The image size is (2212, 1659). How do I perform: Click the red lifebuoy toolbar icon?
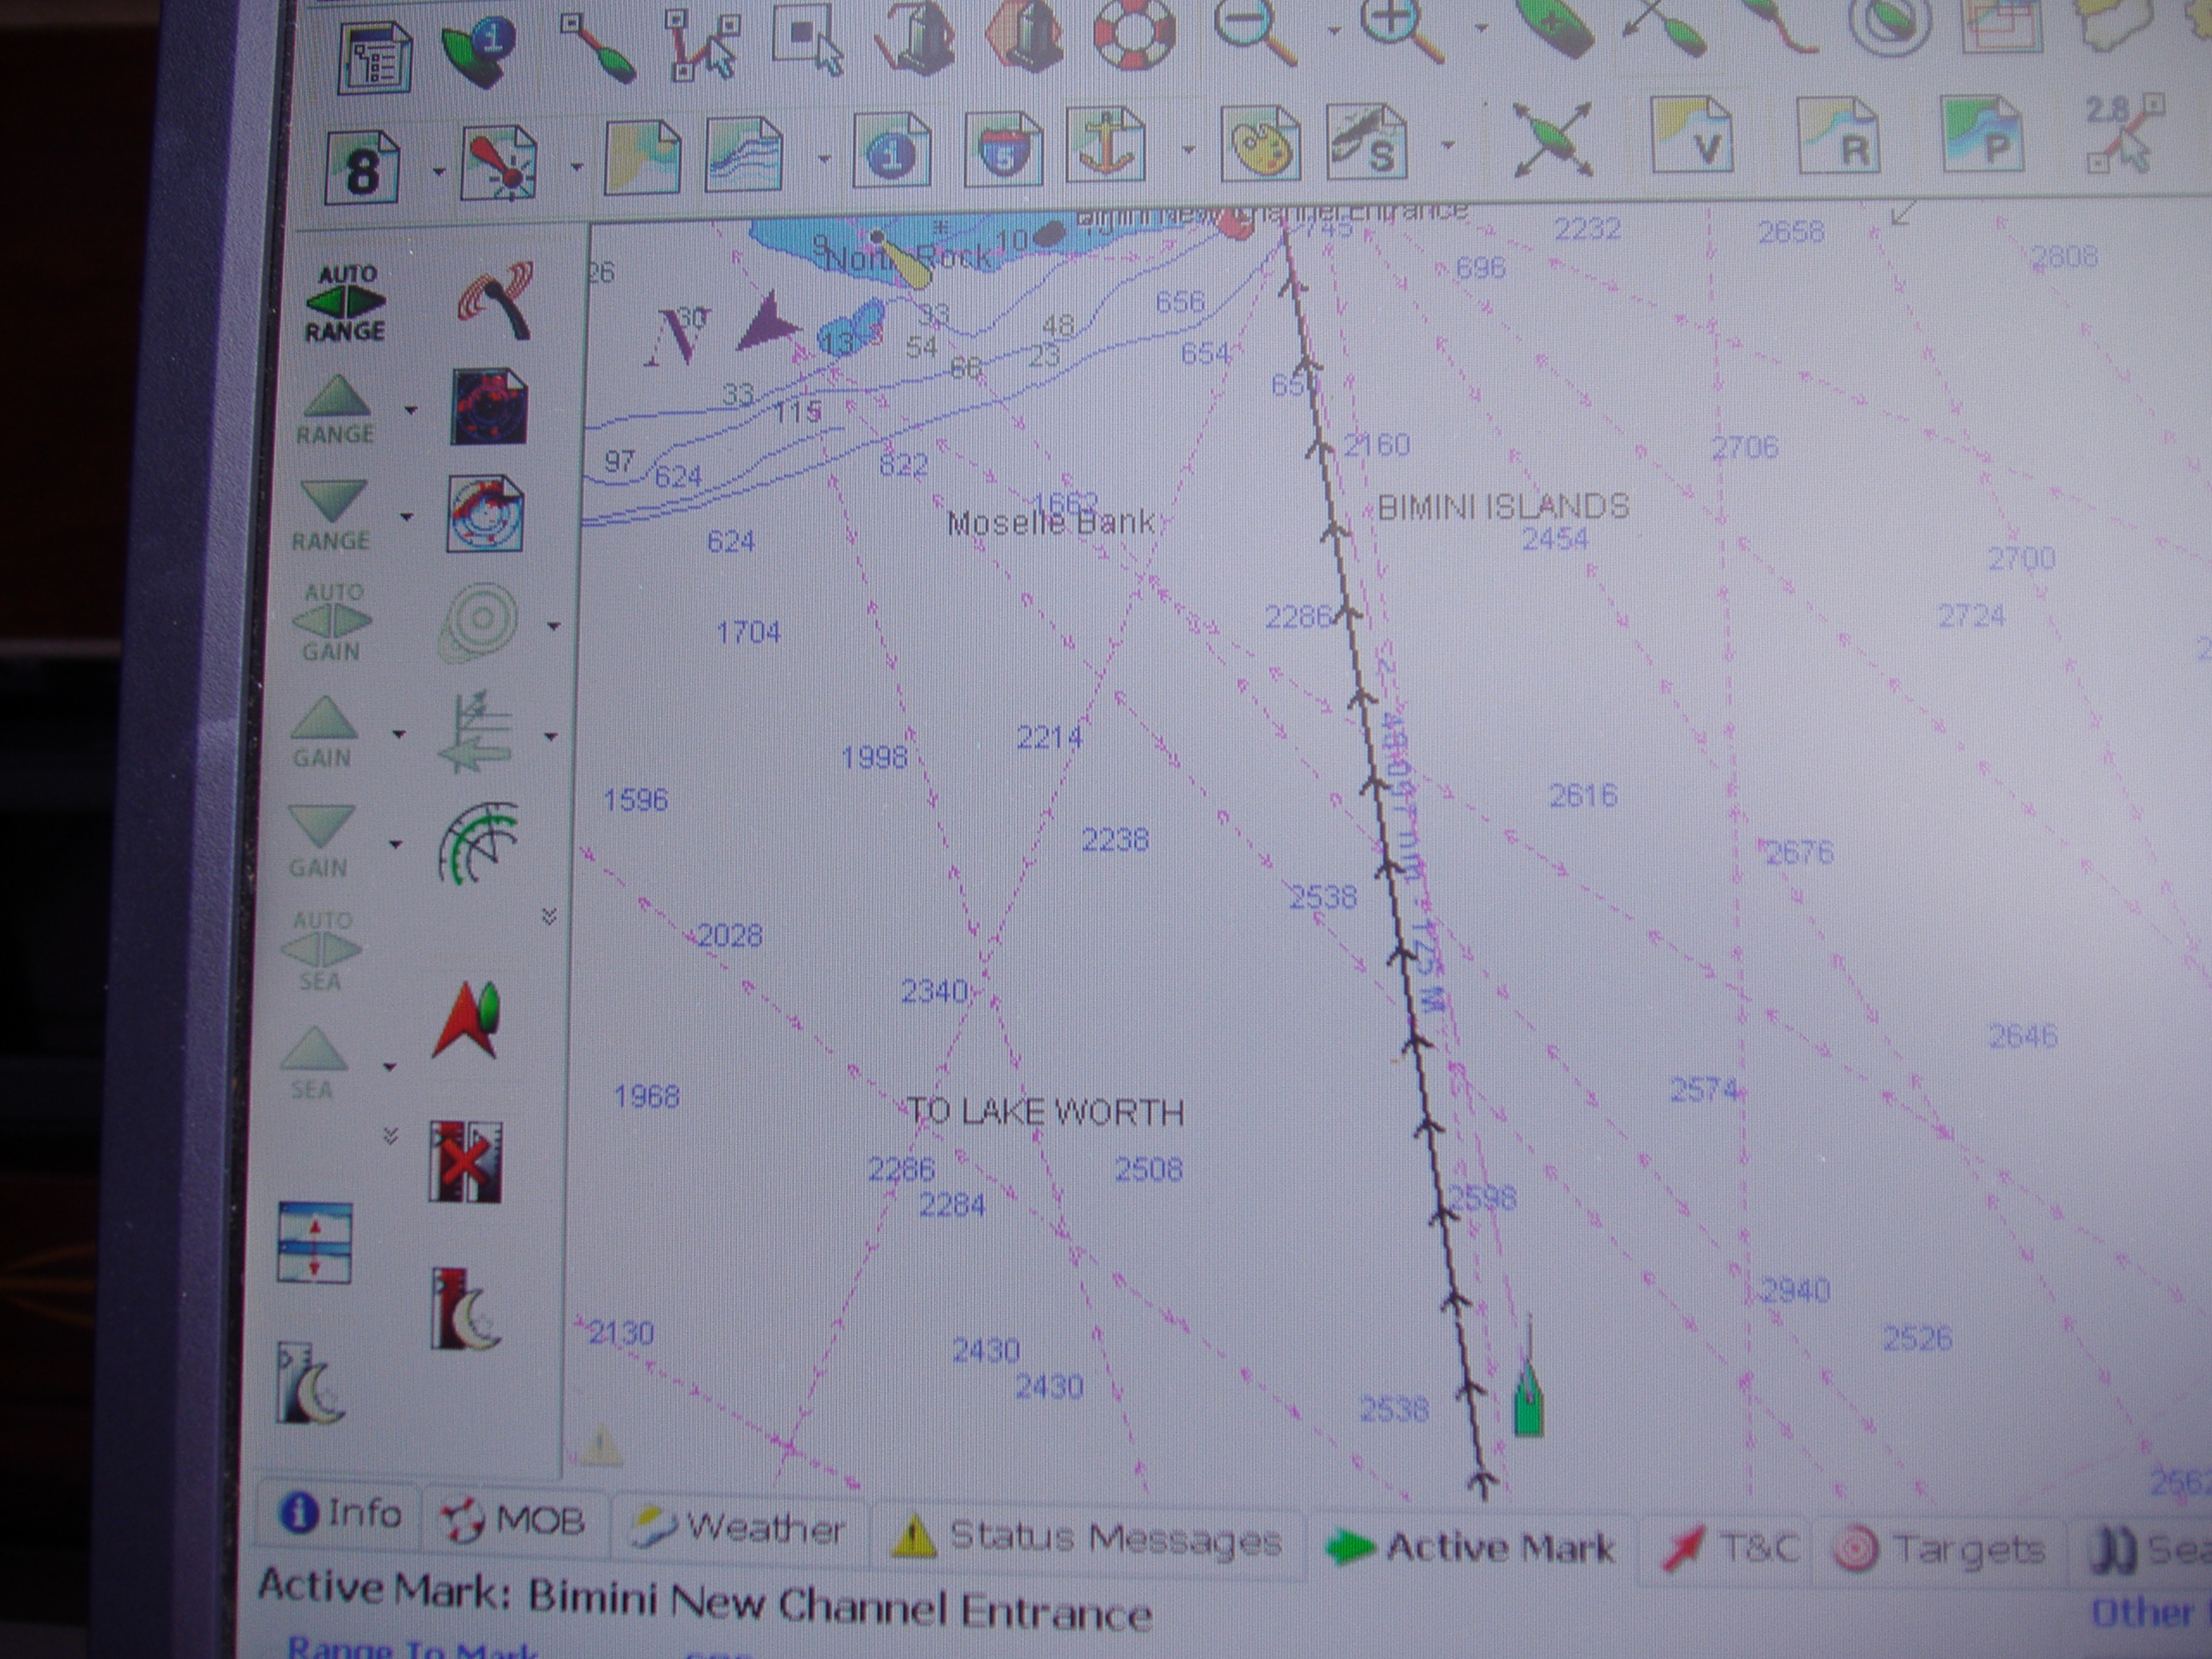coord(1134,32)
